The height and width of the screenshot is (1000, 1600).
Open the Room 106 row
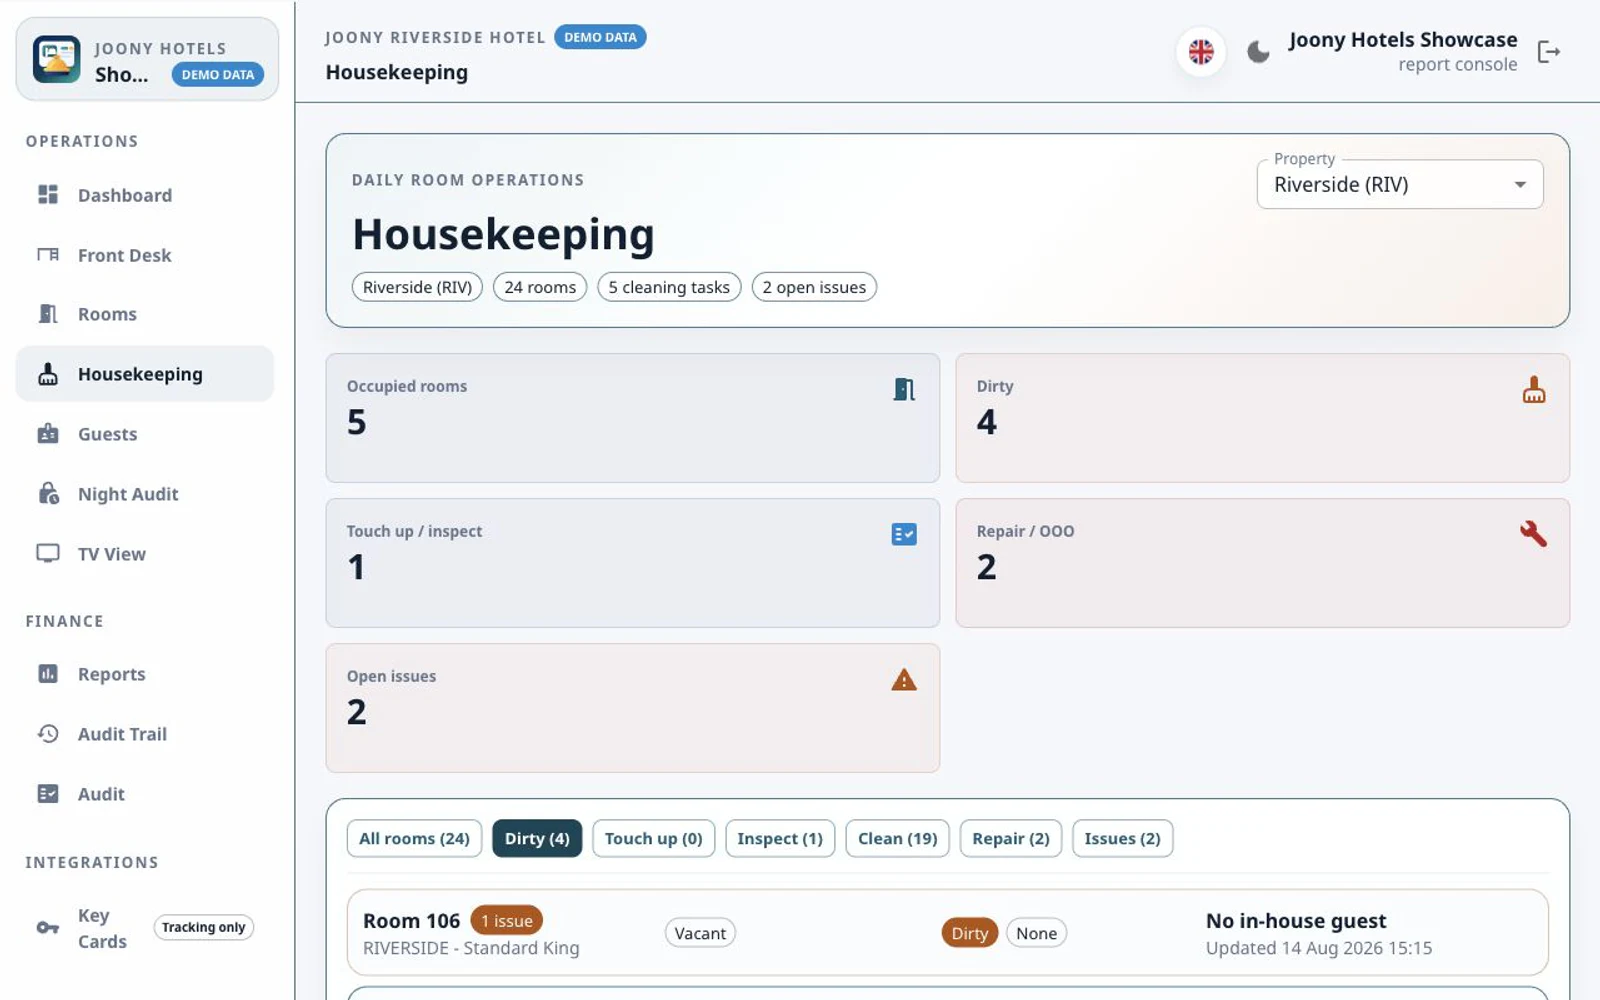(947, 933)
